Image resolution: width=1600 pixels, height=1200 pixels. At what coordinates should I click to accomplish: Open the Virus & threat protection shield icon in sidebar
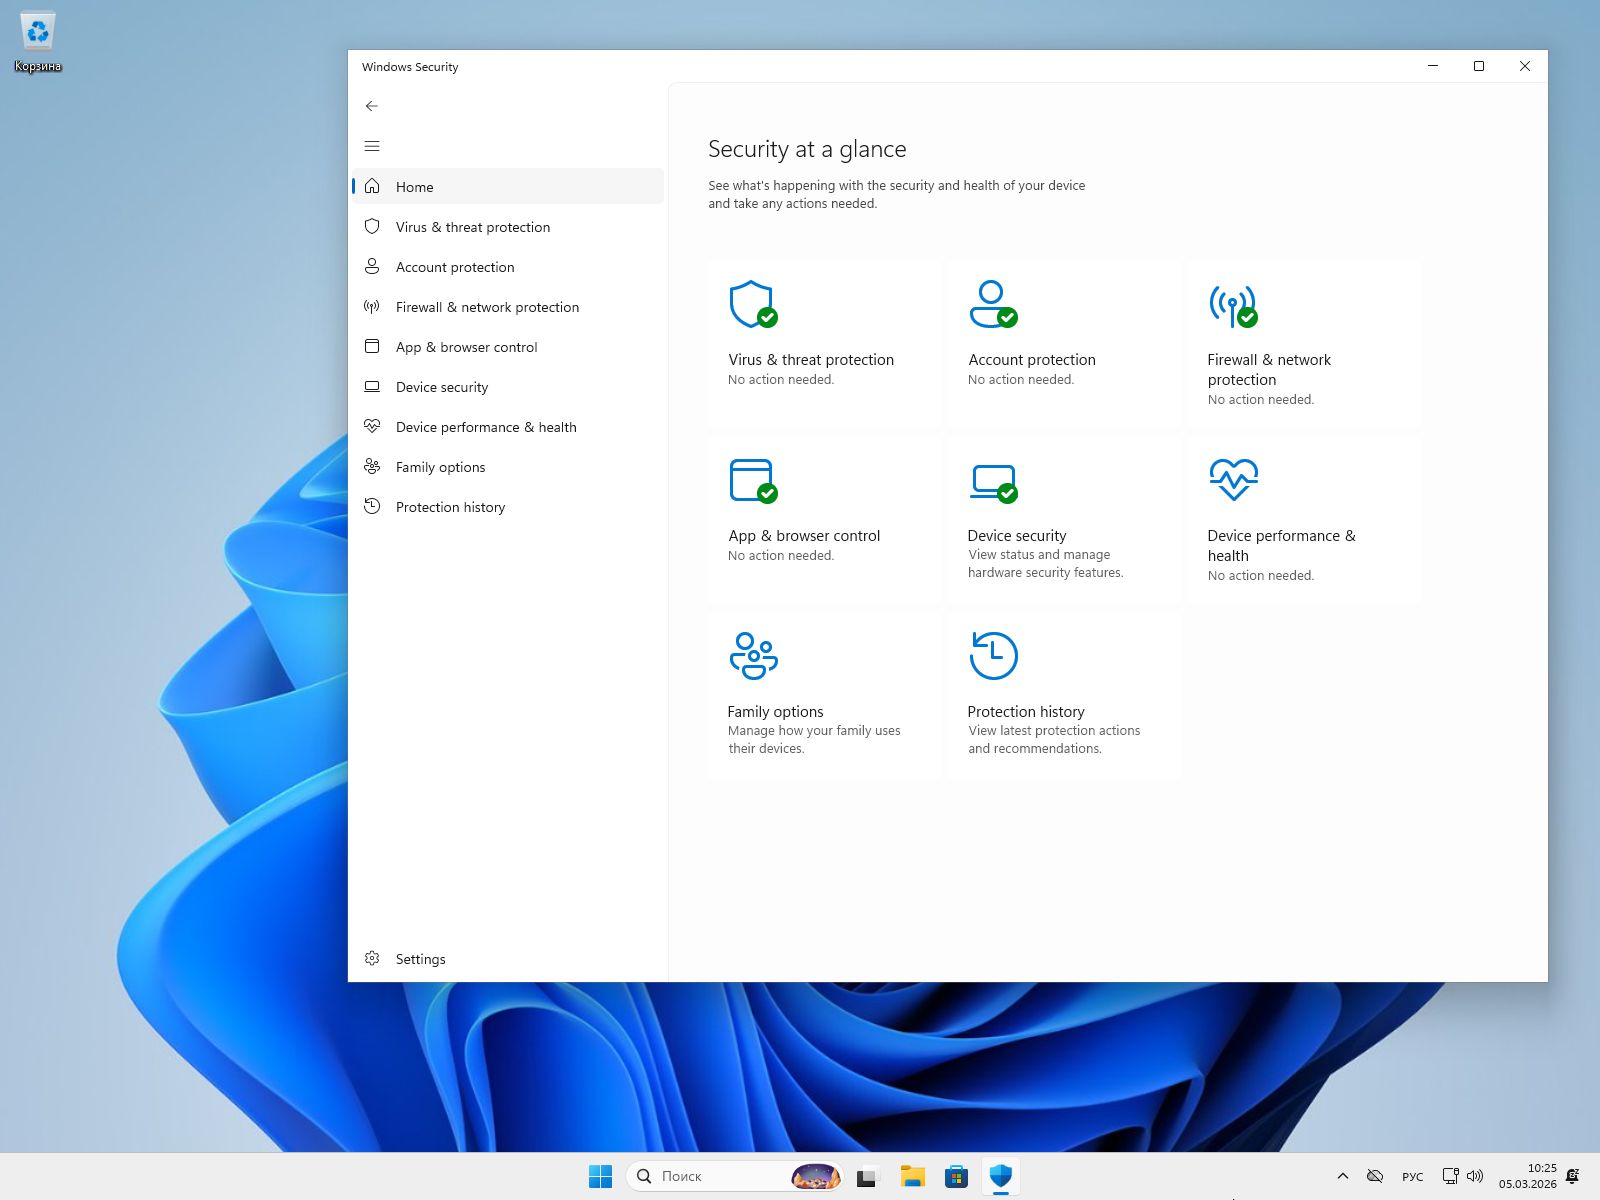[371, 227]
